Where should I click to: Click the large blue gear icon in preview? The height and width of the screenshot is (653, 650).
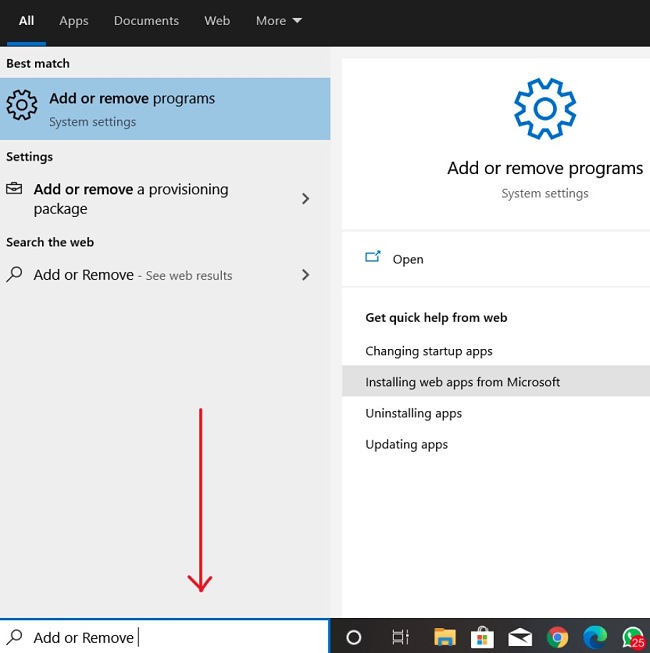(545, 109)
